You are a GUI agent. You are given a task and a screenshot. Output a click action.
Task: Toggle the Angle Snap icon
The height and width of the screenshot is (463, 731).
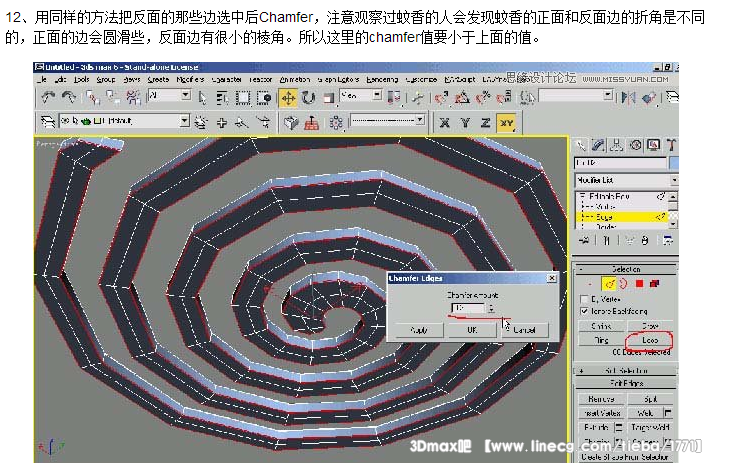pyautogui.click(x=462, y=97)
